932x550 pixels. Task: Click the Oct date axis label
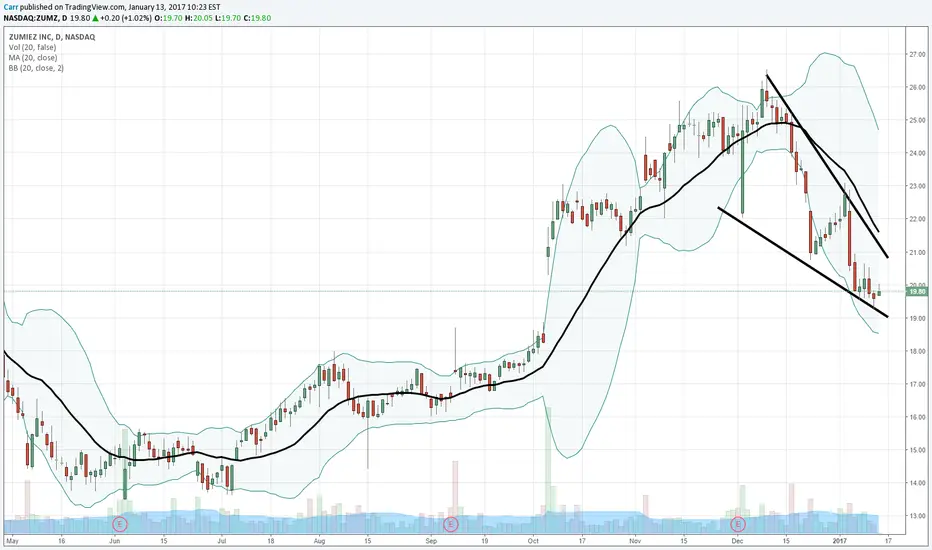(533, 541)
